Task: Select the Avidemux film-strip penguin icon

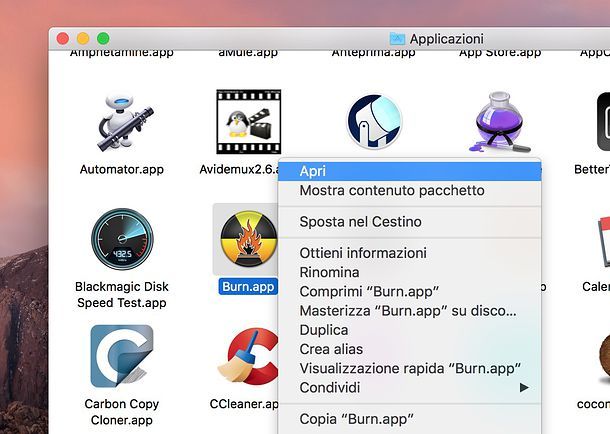Action: pos(249,122)
